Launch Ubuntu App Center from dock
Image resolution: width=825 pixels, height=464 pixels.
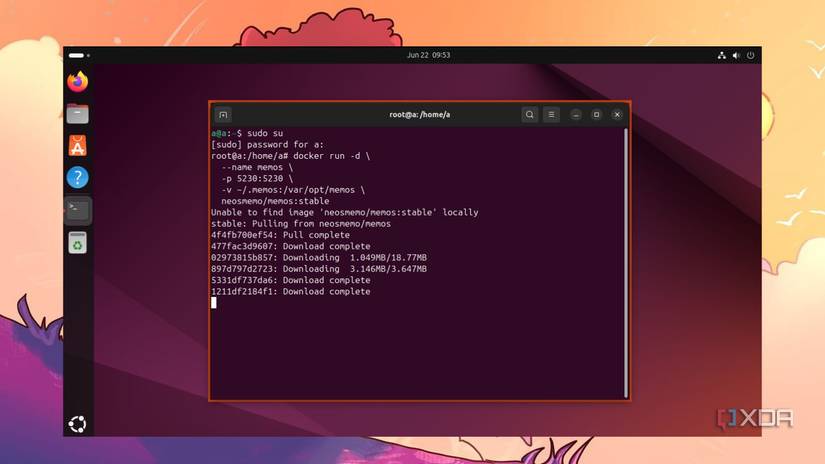click(77, 146)
